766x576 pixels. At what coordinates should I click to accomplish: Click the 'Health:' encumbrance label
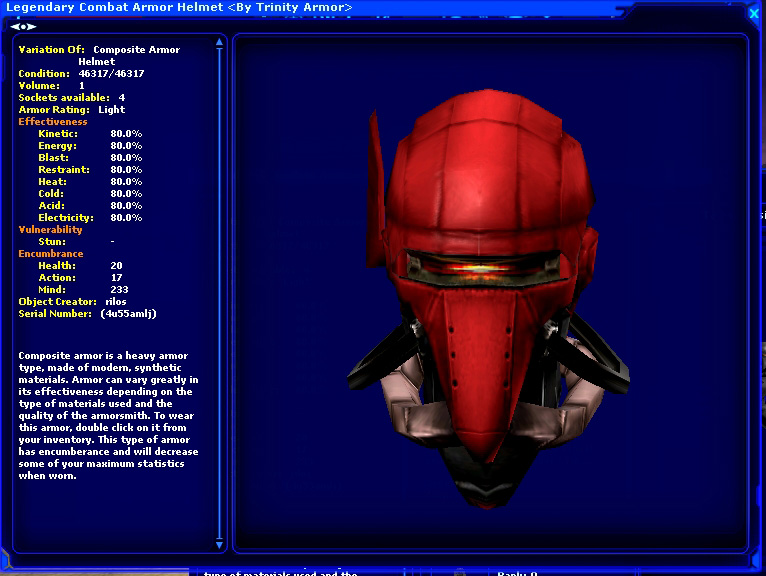coord(57,265)
